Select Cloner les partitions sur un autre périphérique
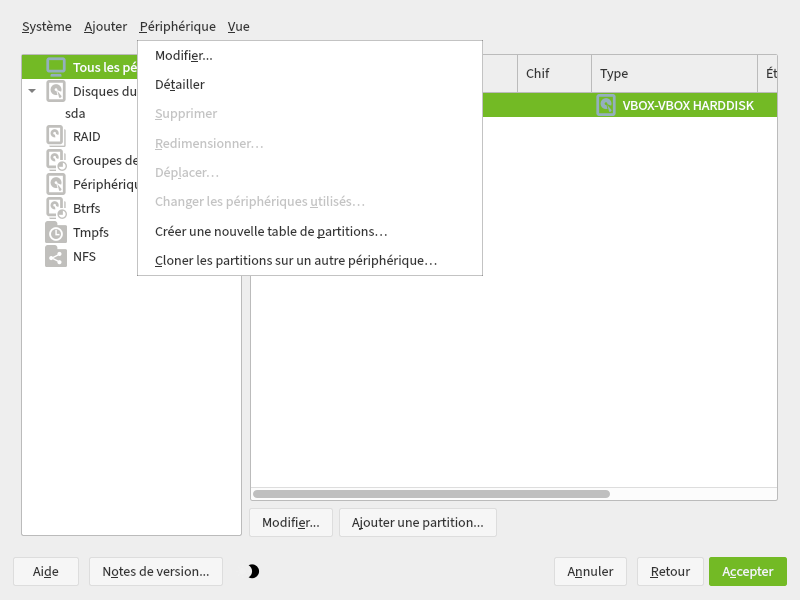 pyautogui.click(x=296, y=260)
